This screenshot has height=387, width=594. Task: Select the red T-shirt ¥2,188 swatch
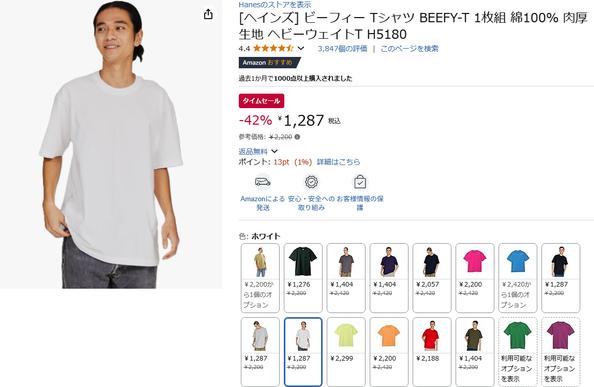coord(432,352)
